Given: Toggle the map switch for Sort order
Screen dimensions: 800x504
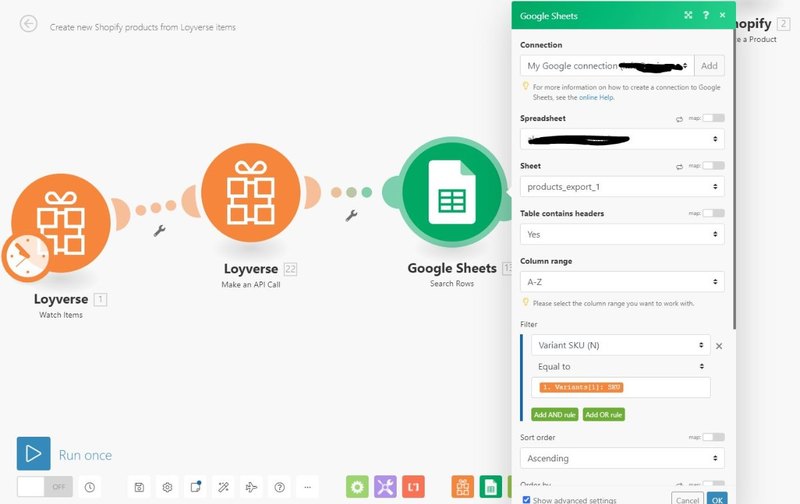Looking at the screenshot, I should 713,437.
